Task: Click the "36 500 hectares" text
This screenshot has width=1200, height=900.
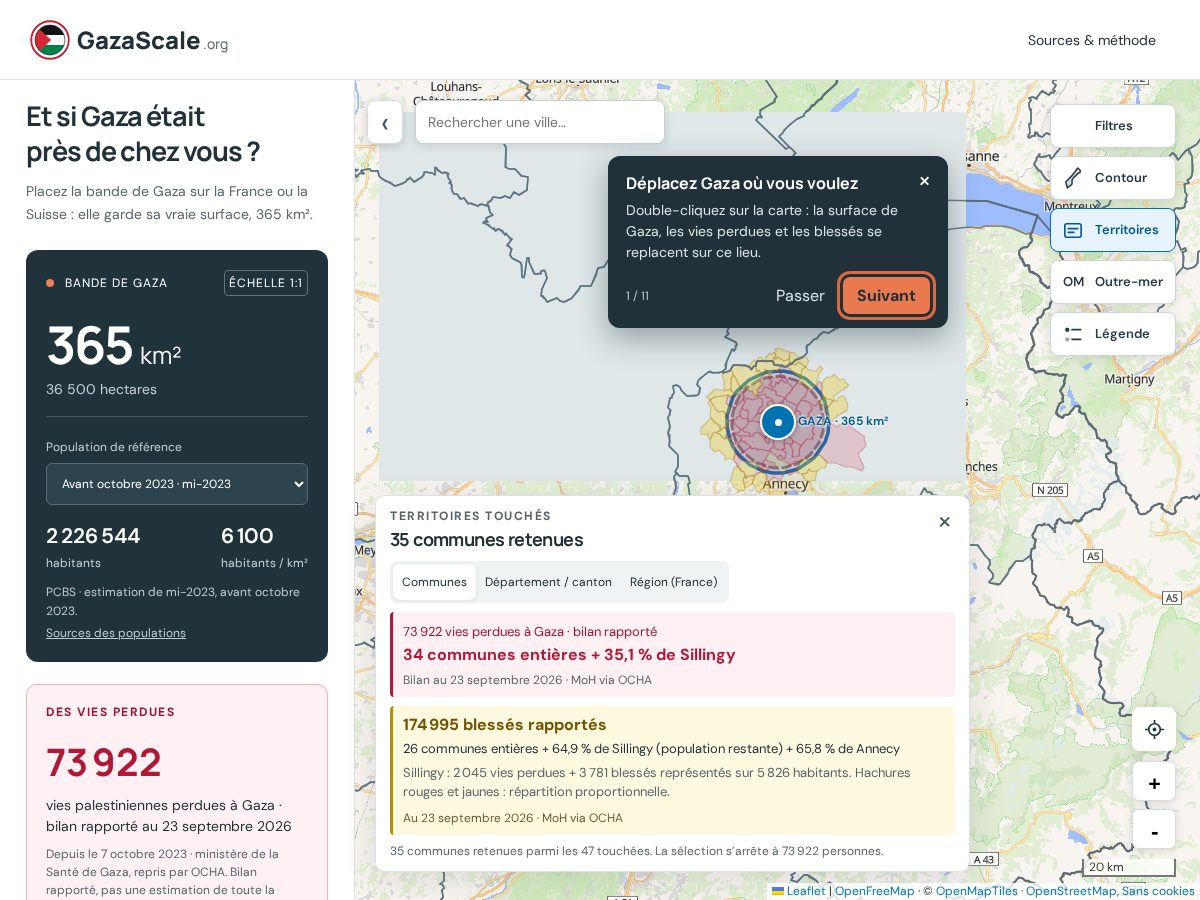Action: 101,389
